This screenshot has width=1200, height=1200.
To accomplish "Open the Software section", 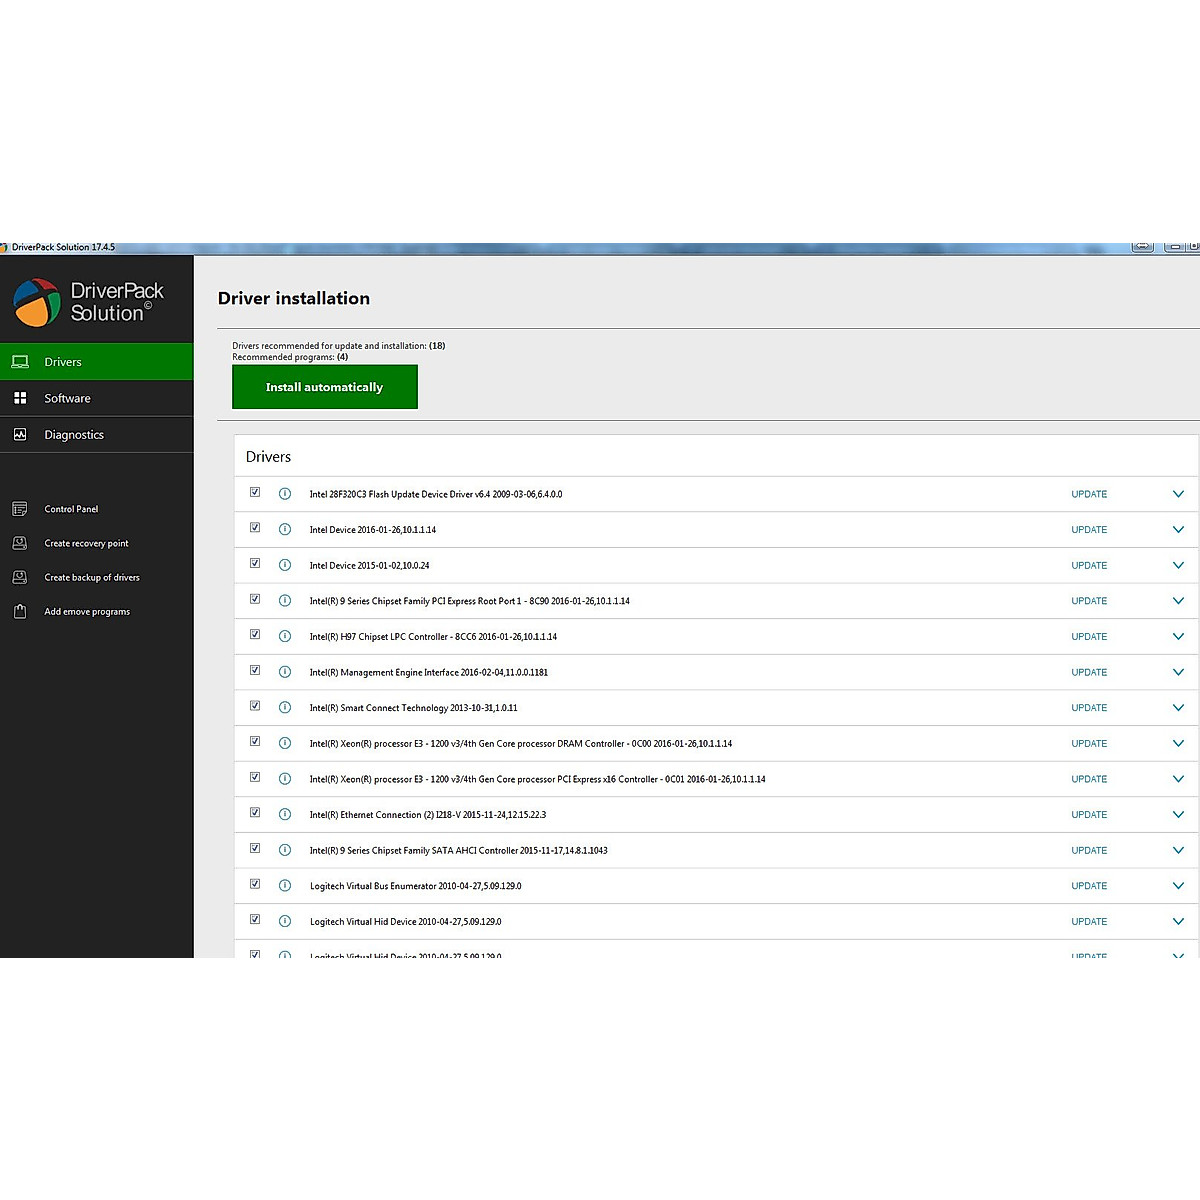I will tap(67, 398).
